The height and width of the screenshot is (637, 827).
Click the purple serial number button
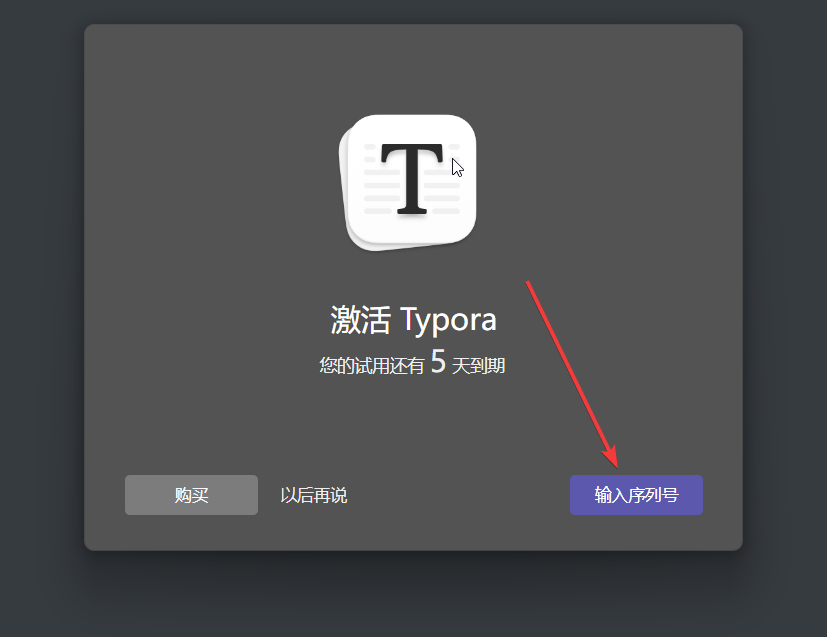tap(636, 495)
